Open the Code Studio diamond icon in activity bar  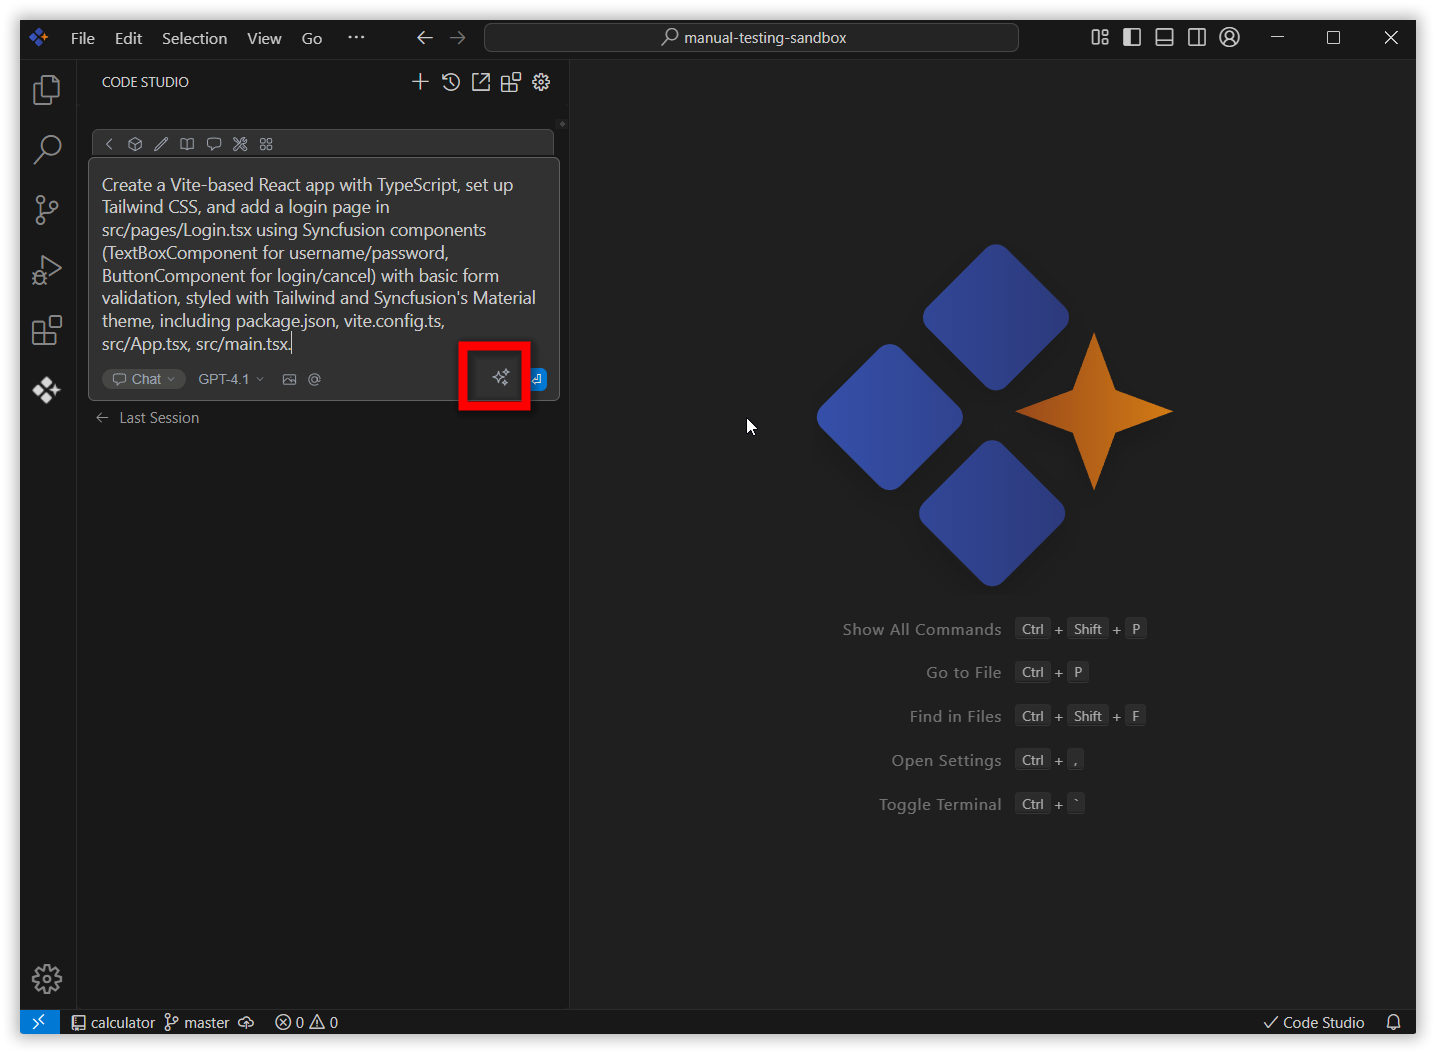coord(46,390)
